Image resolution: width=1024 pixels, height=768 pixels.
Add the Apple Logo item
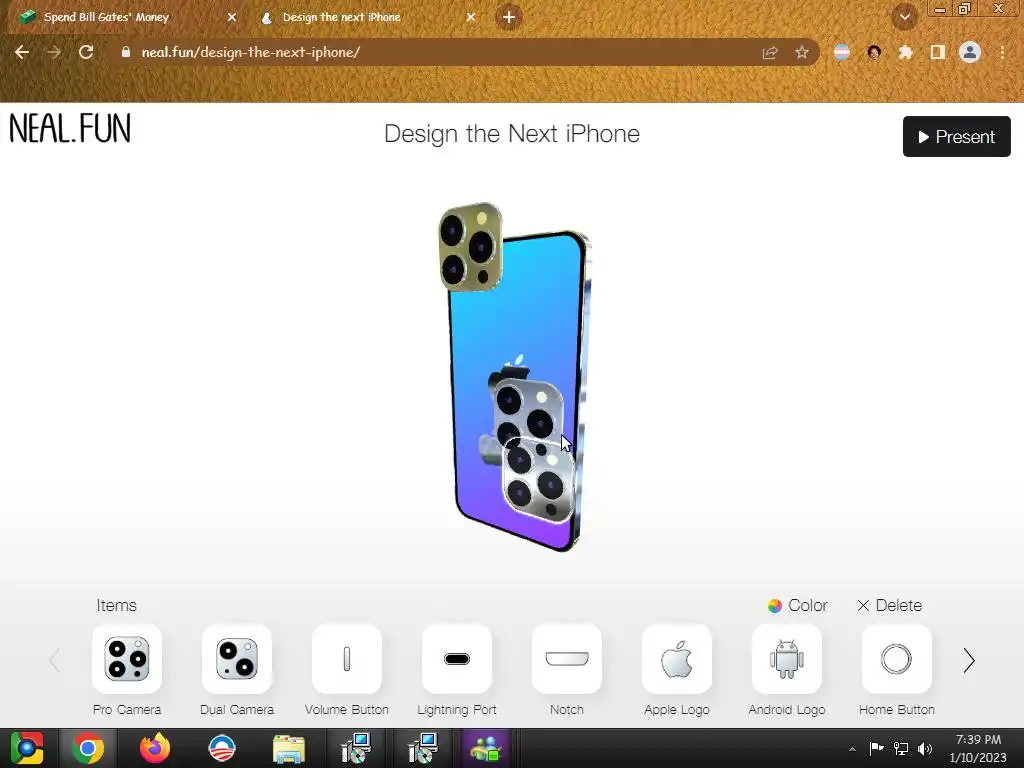coord(677,659)
